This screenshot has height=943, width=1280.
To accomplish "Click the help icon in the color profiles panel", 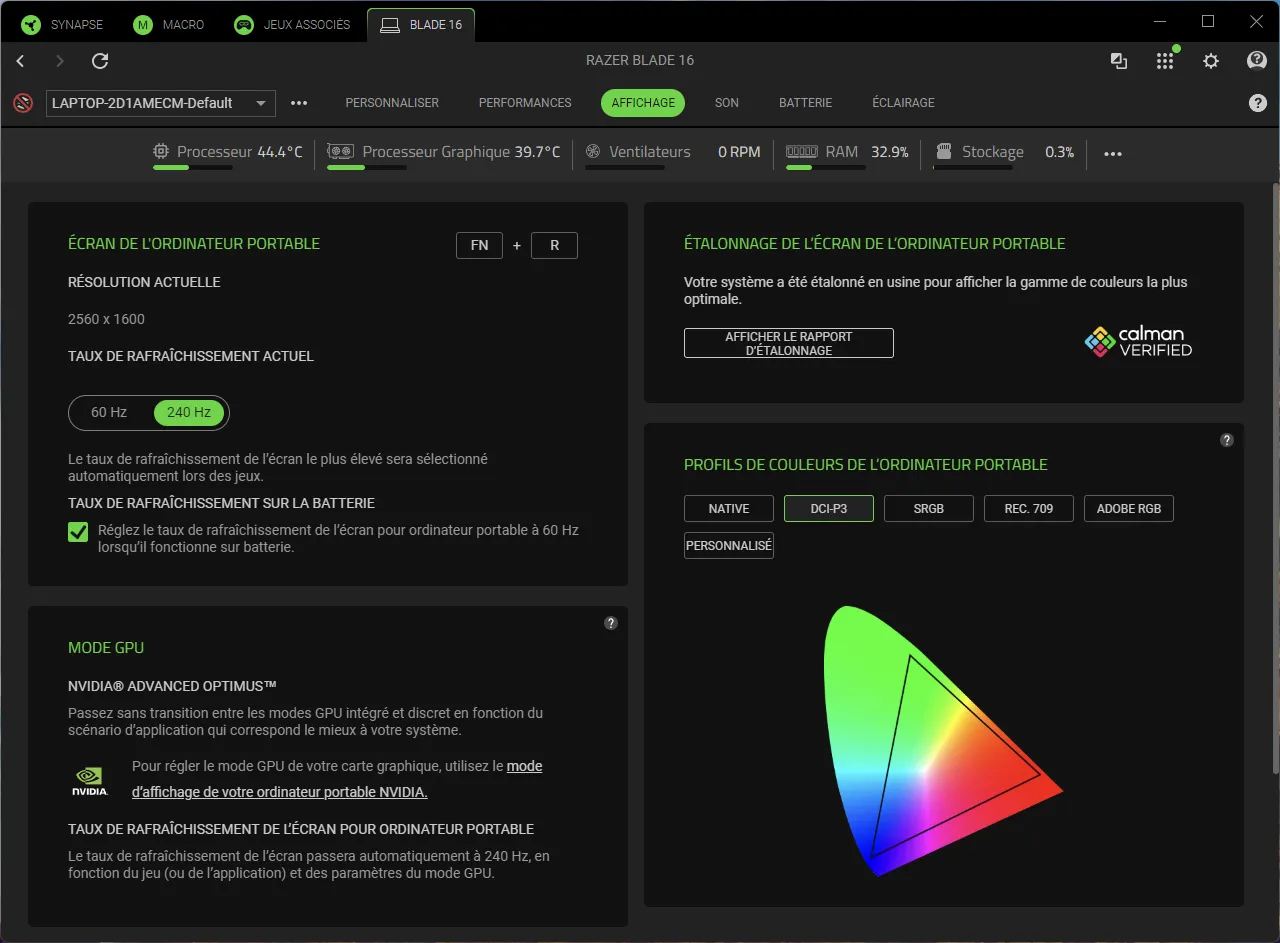I will pyautogui.click(x=1227, y=440).
